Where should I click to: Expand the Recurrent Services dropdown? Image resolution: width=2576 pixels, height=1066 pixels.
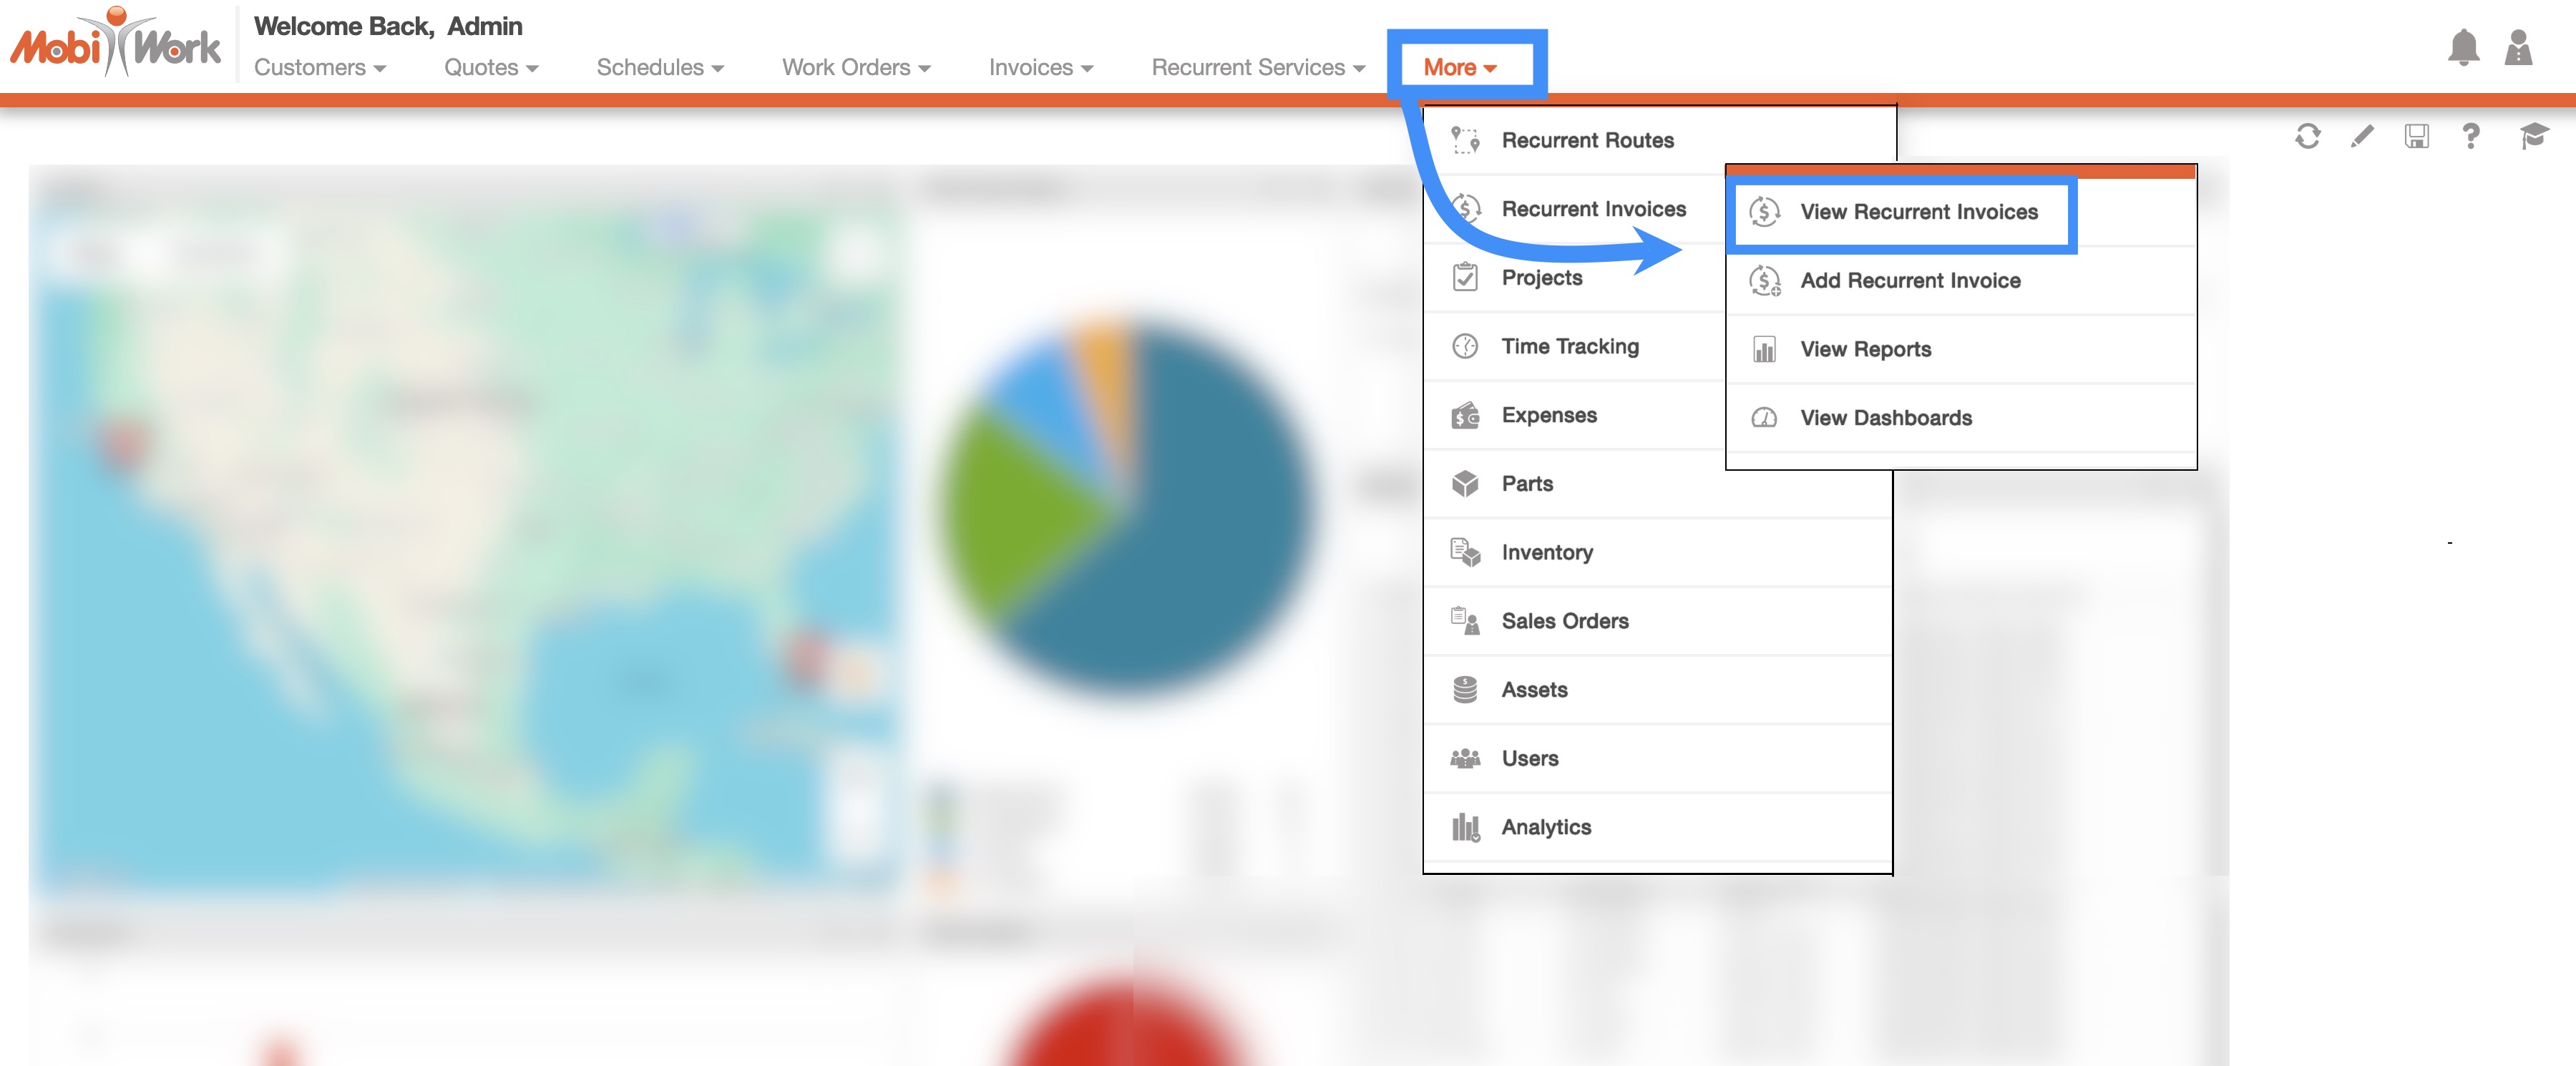click(1257, 68)
